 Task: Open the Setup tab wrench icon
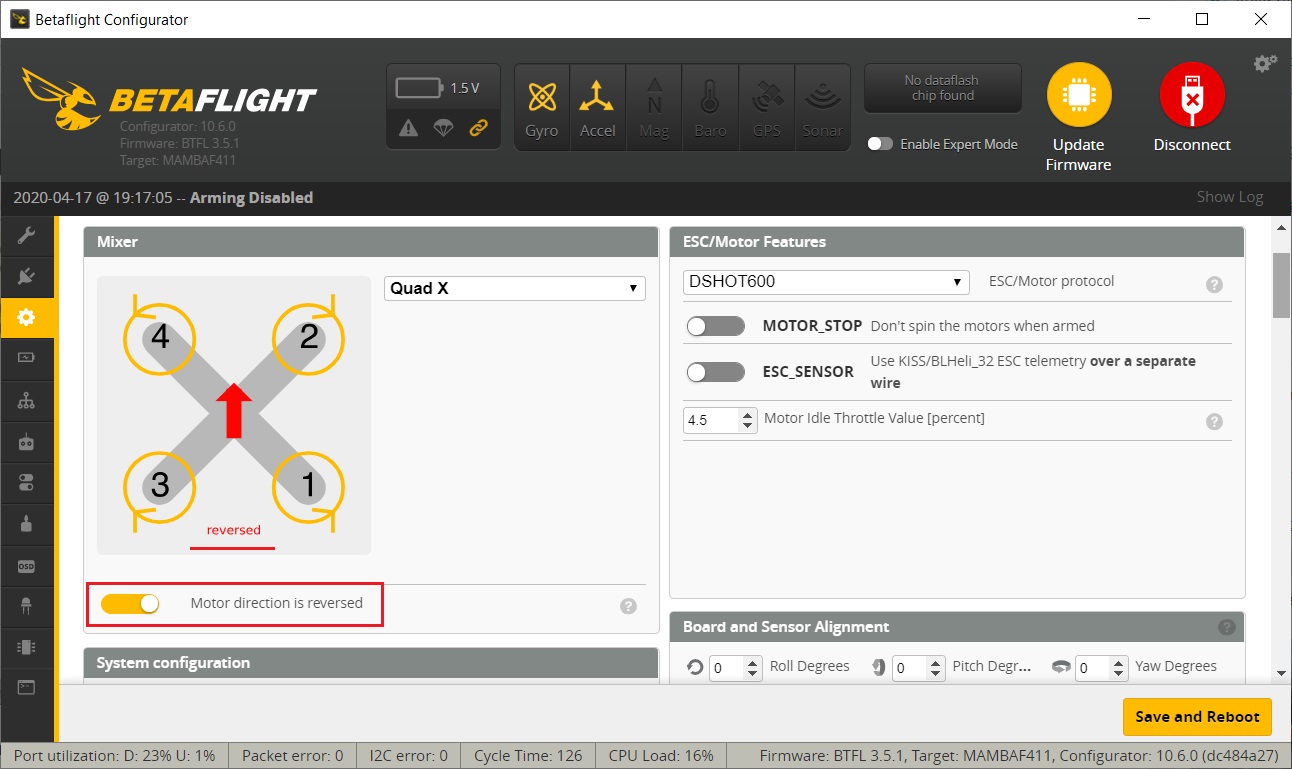click(x=26, y=235)
